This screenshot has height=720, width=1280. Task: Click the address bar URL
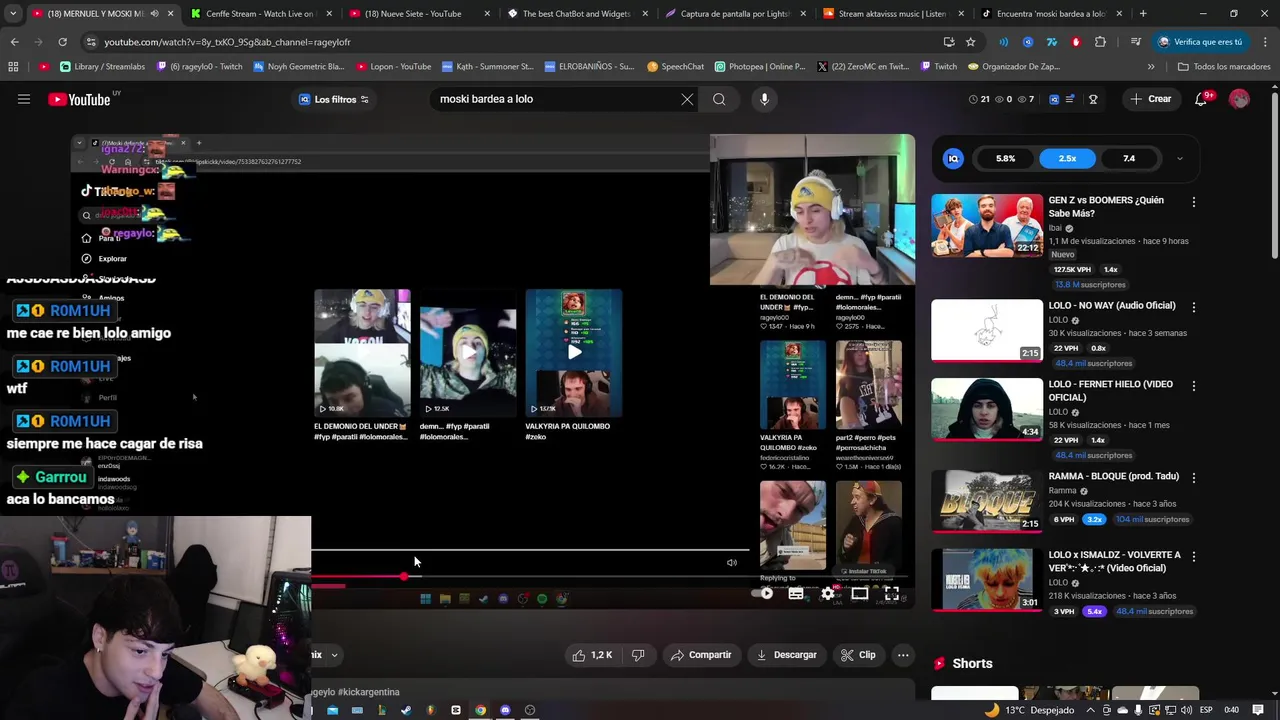pos(227,42)
